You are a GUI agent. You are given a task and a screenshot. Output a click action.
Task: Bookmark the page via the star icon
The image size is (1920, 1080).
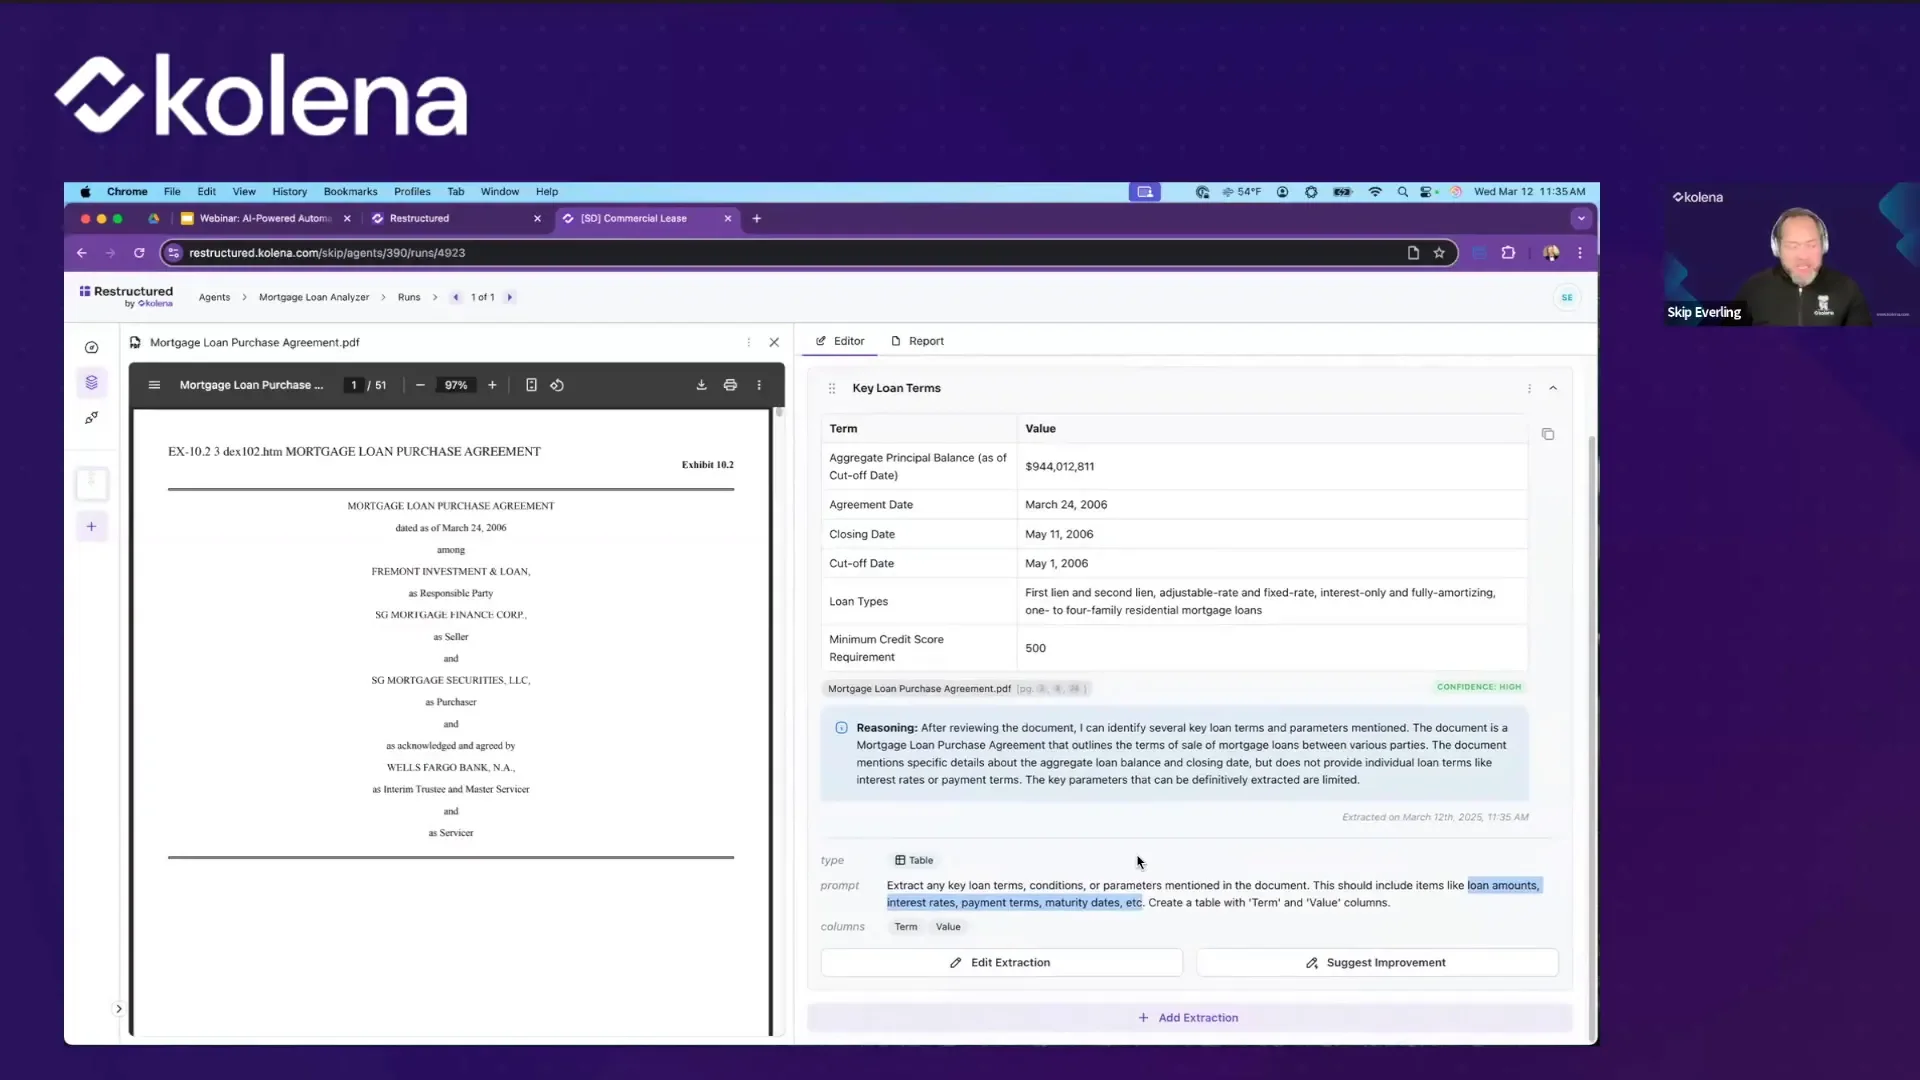point(1439,253)
